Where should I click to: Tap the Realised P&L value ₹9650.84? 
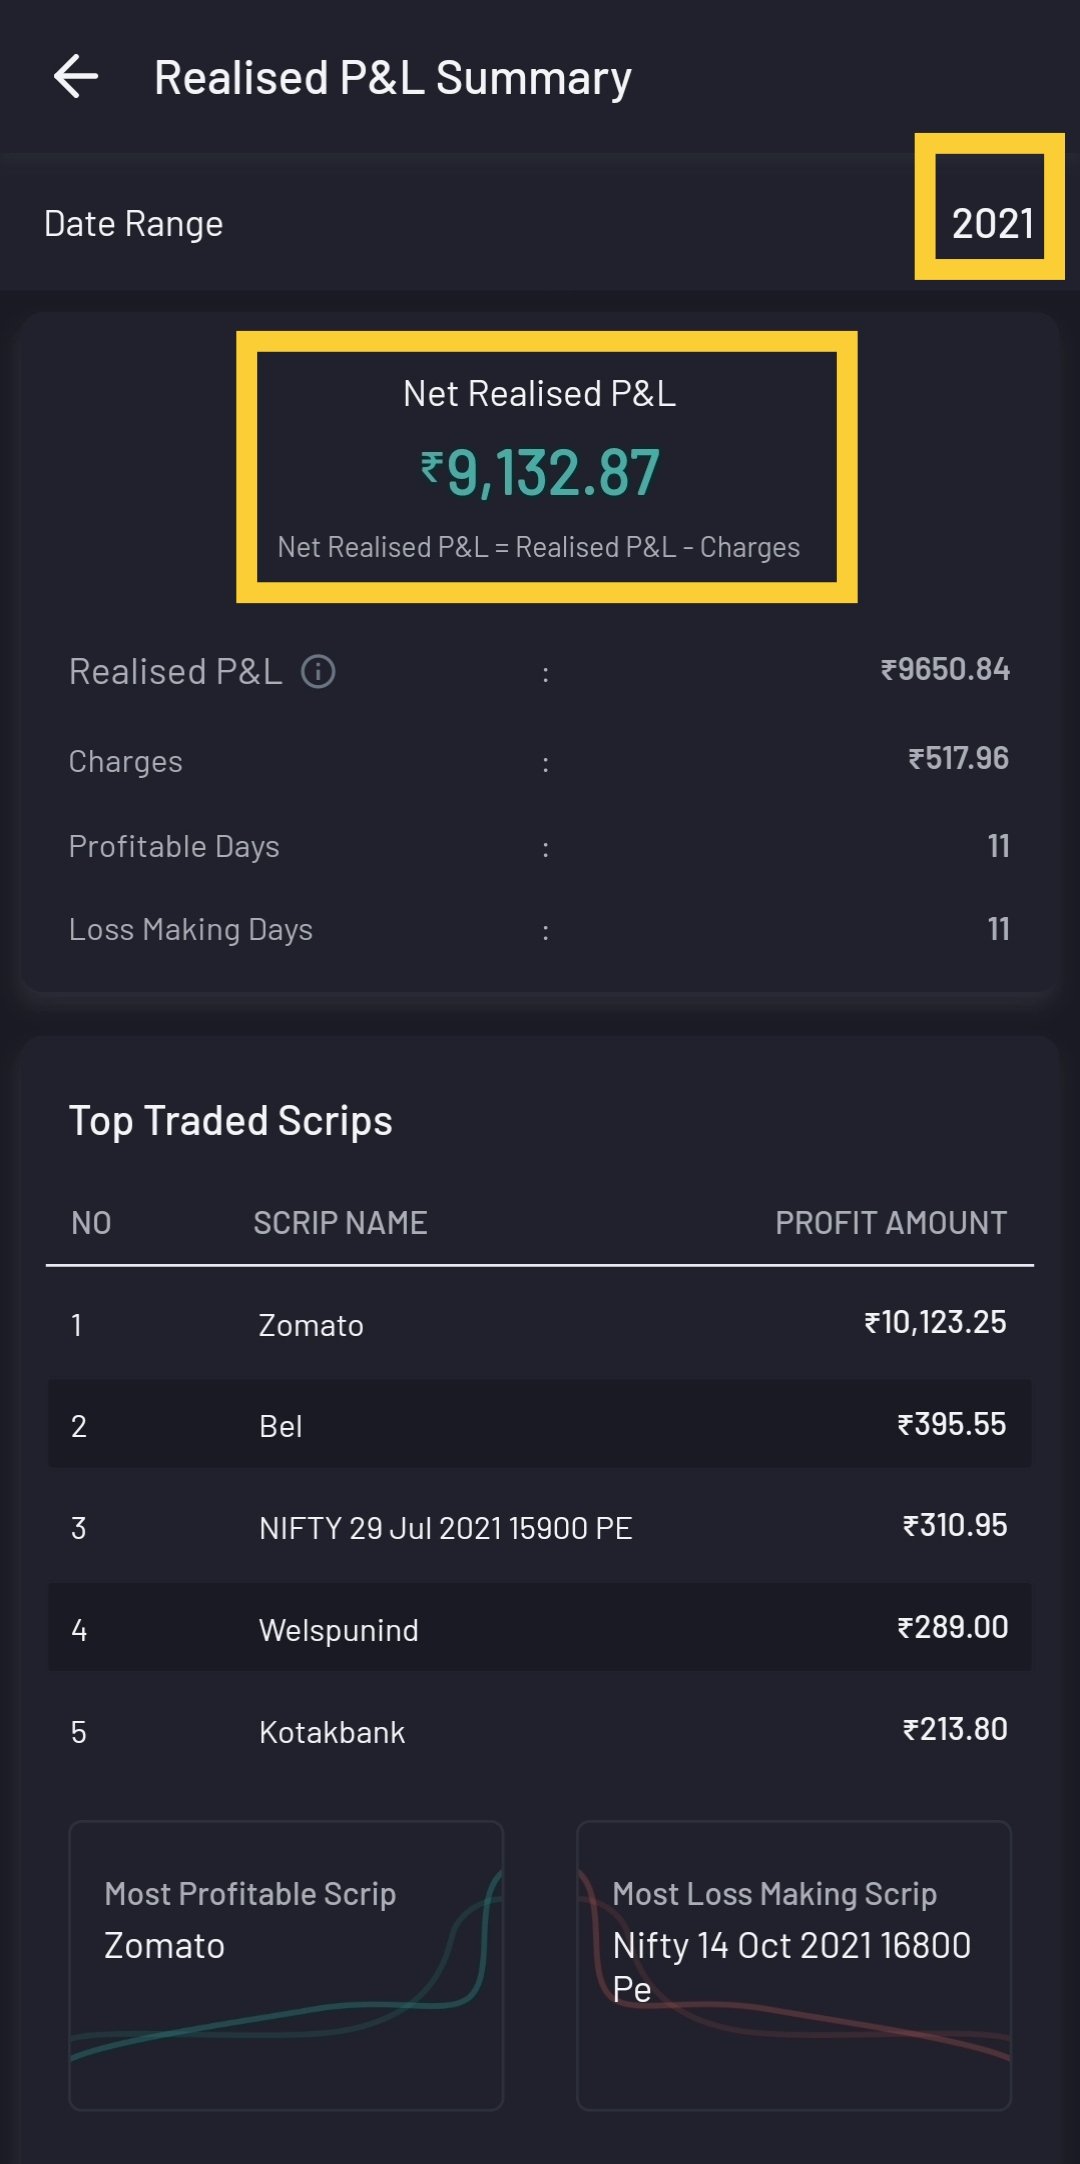tap(945, 670)
